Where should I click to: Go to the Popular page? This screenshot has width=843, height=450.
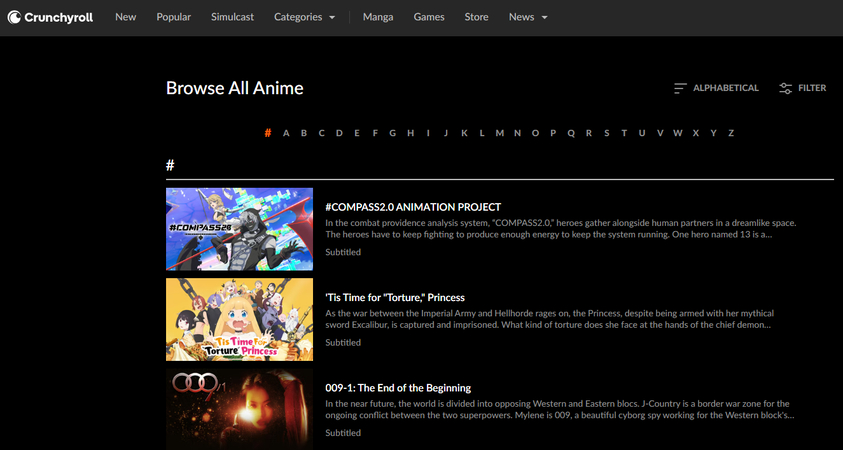pos(174,17)
